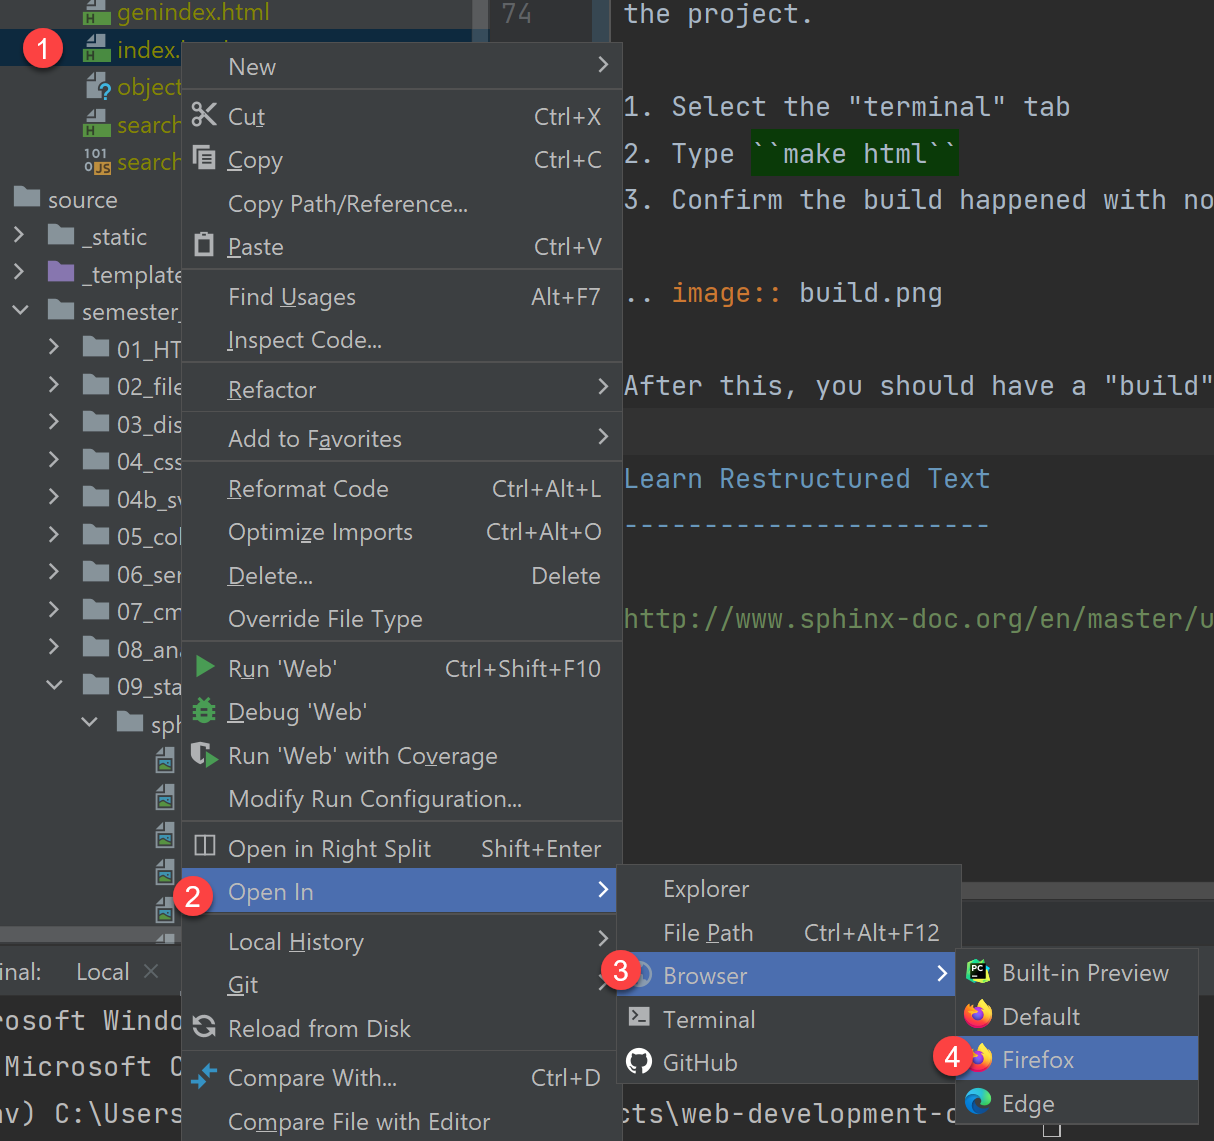Collapse the semester folder
This screenshot has width=1214, height=1141.
tap(20, 310)
